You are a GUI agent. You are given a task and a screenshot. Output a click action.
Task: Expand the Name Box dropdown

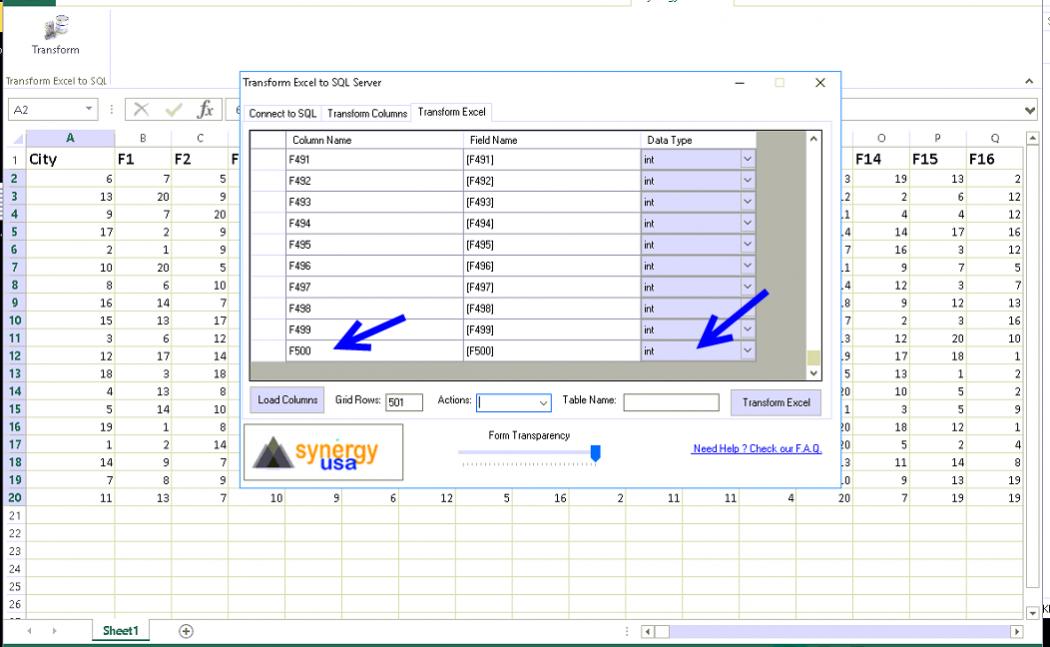click(x=88, y=109)
